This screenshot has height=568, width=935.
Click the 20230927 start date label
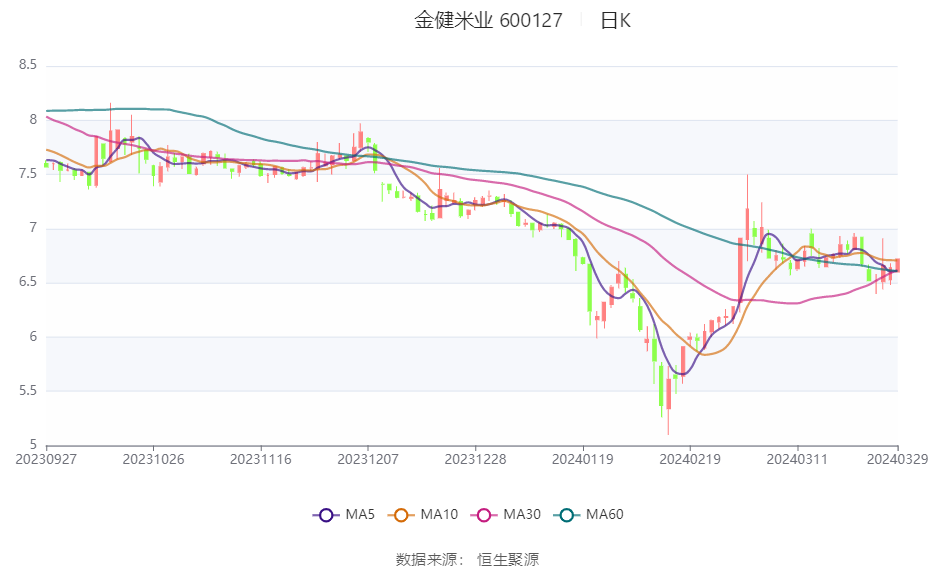pos(46,460)
